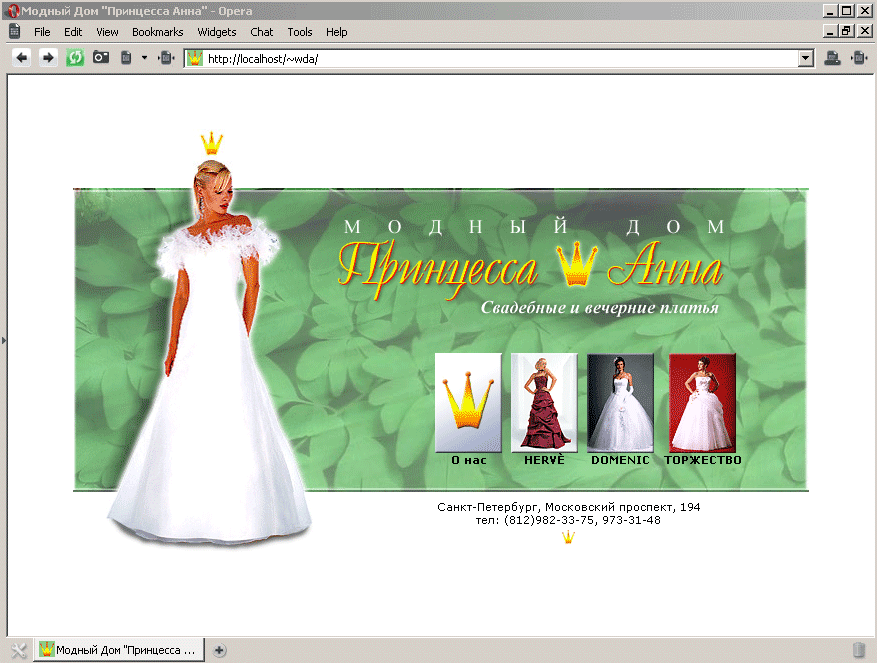
Task: Open the Bookmarks menu
Action: (x=158, y=32)
